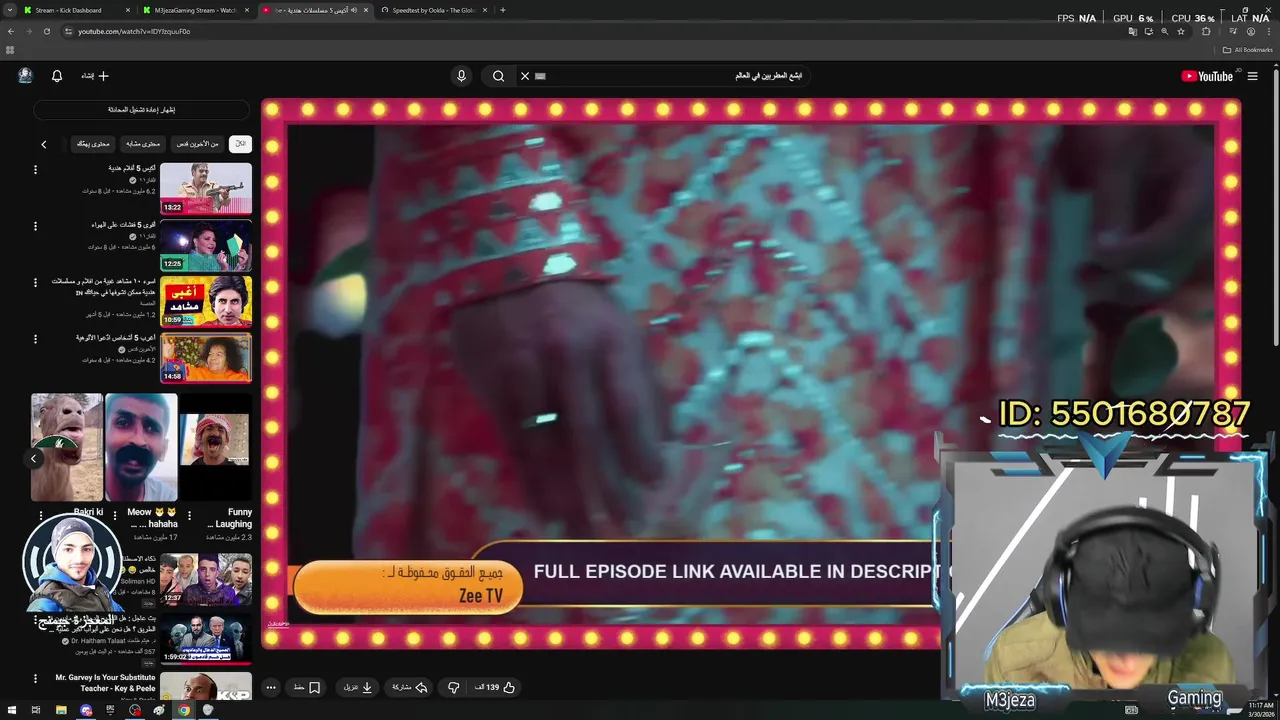
Task: Select the 'من الآخرين فمس' filter chip
Action: tap(197, 144)
